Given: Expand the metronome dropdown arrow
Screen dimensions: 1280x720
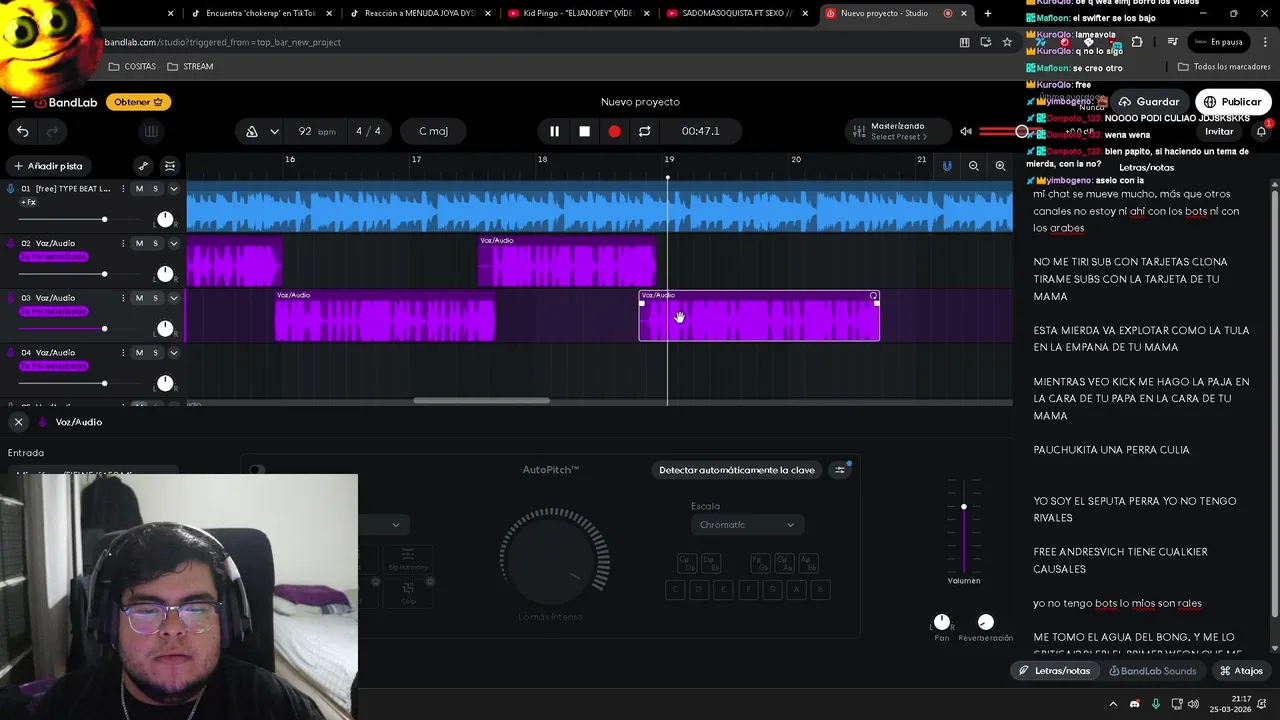Looking at the screenshot, I should [274, 131].
